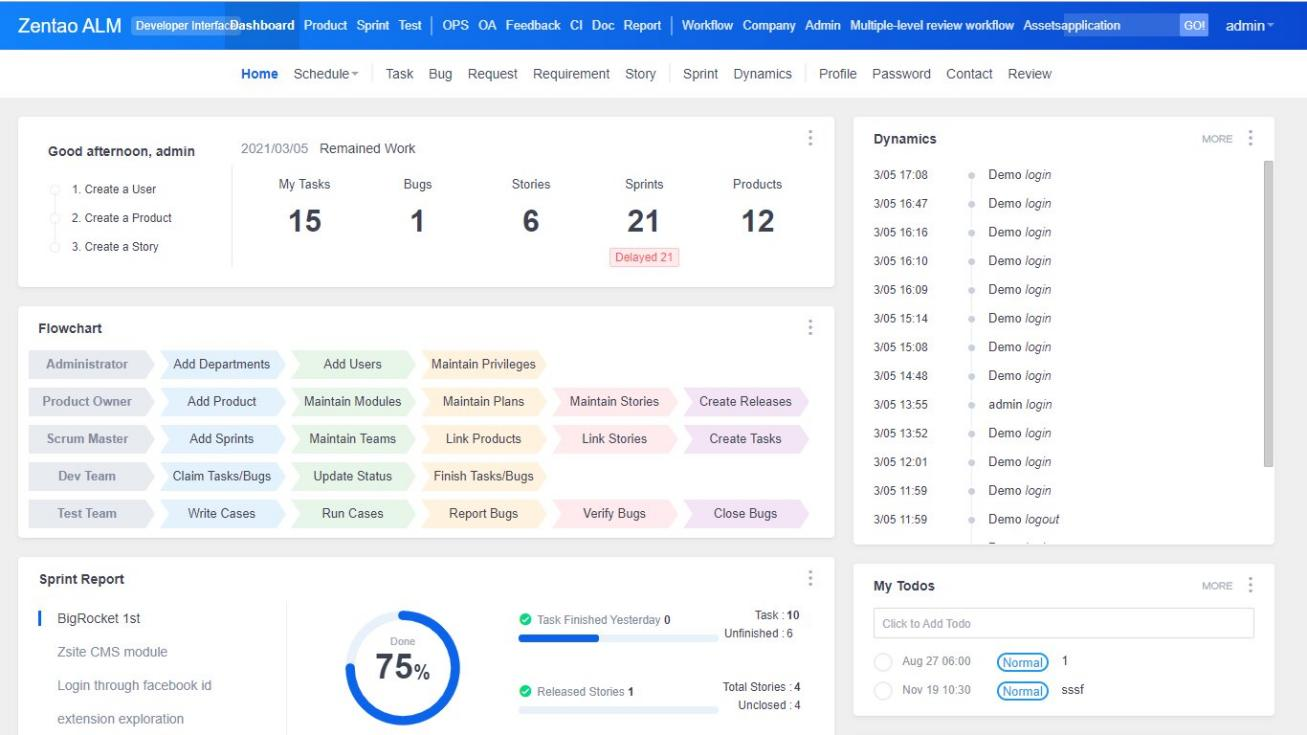Click the green check beside Released Stories
This screenshot has height=735, width=1307.
[525, 692]
